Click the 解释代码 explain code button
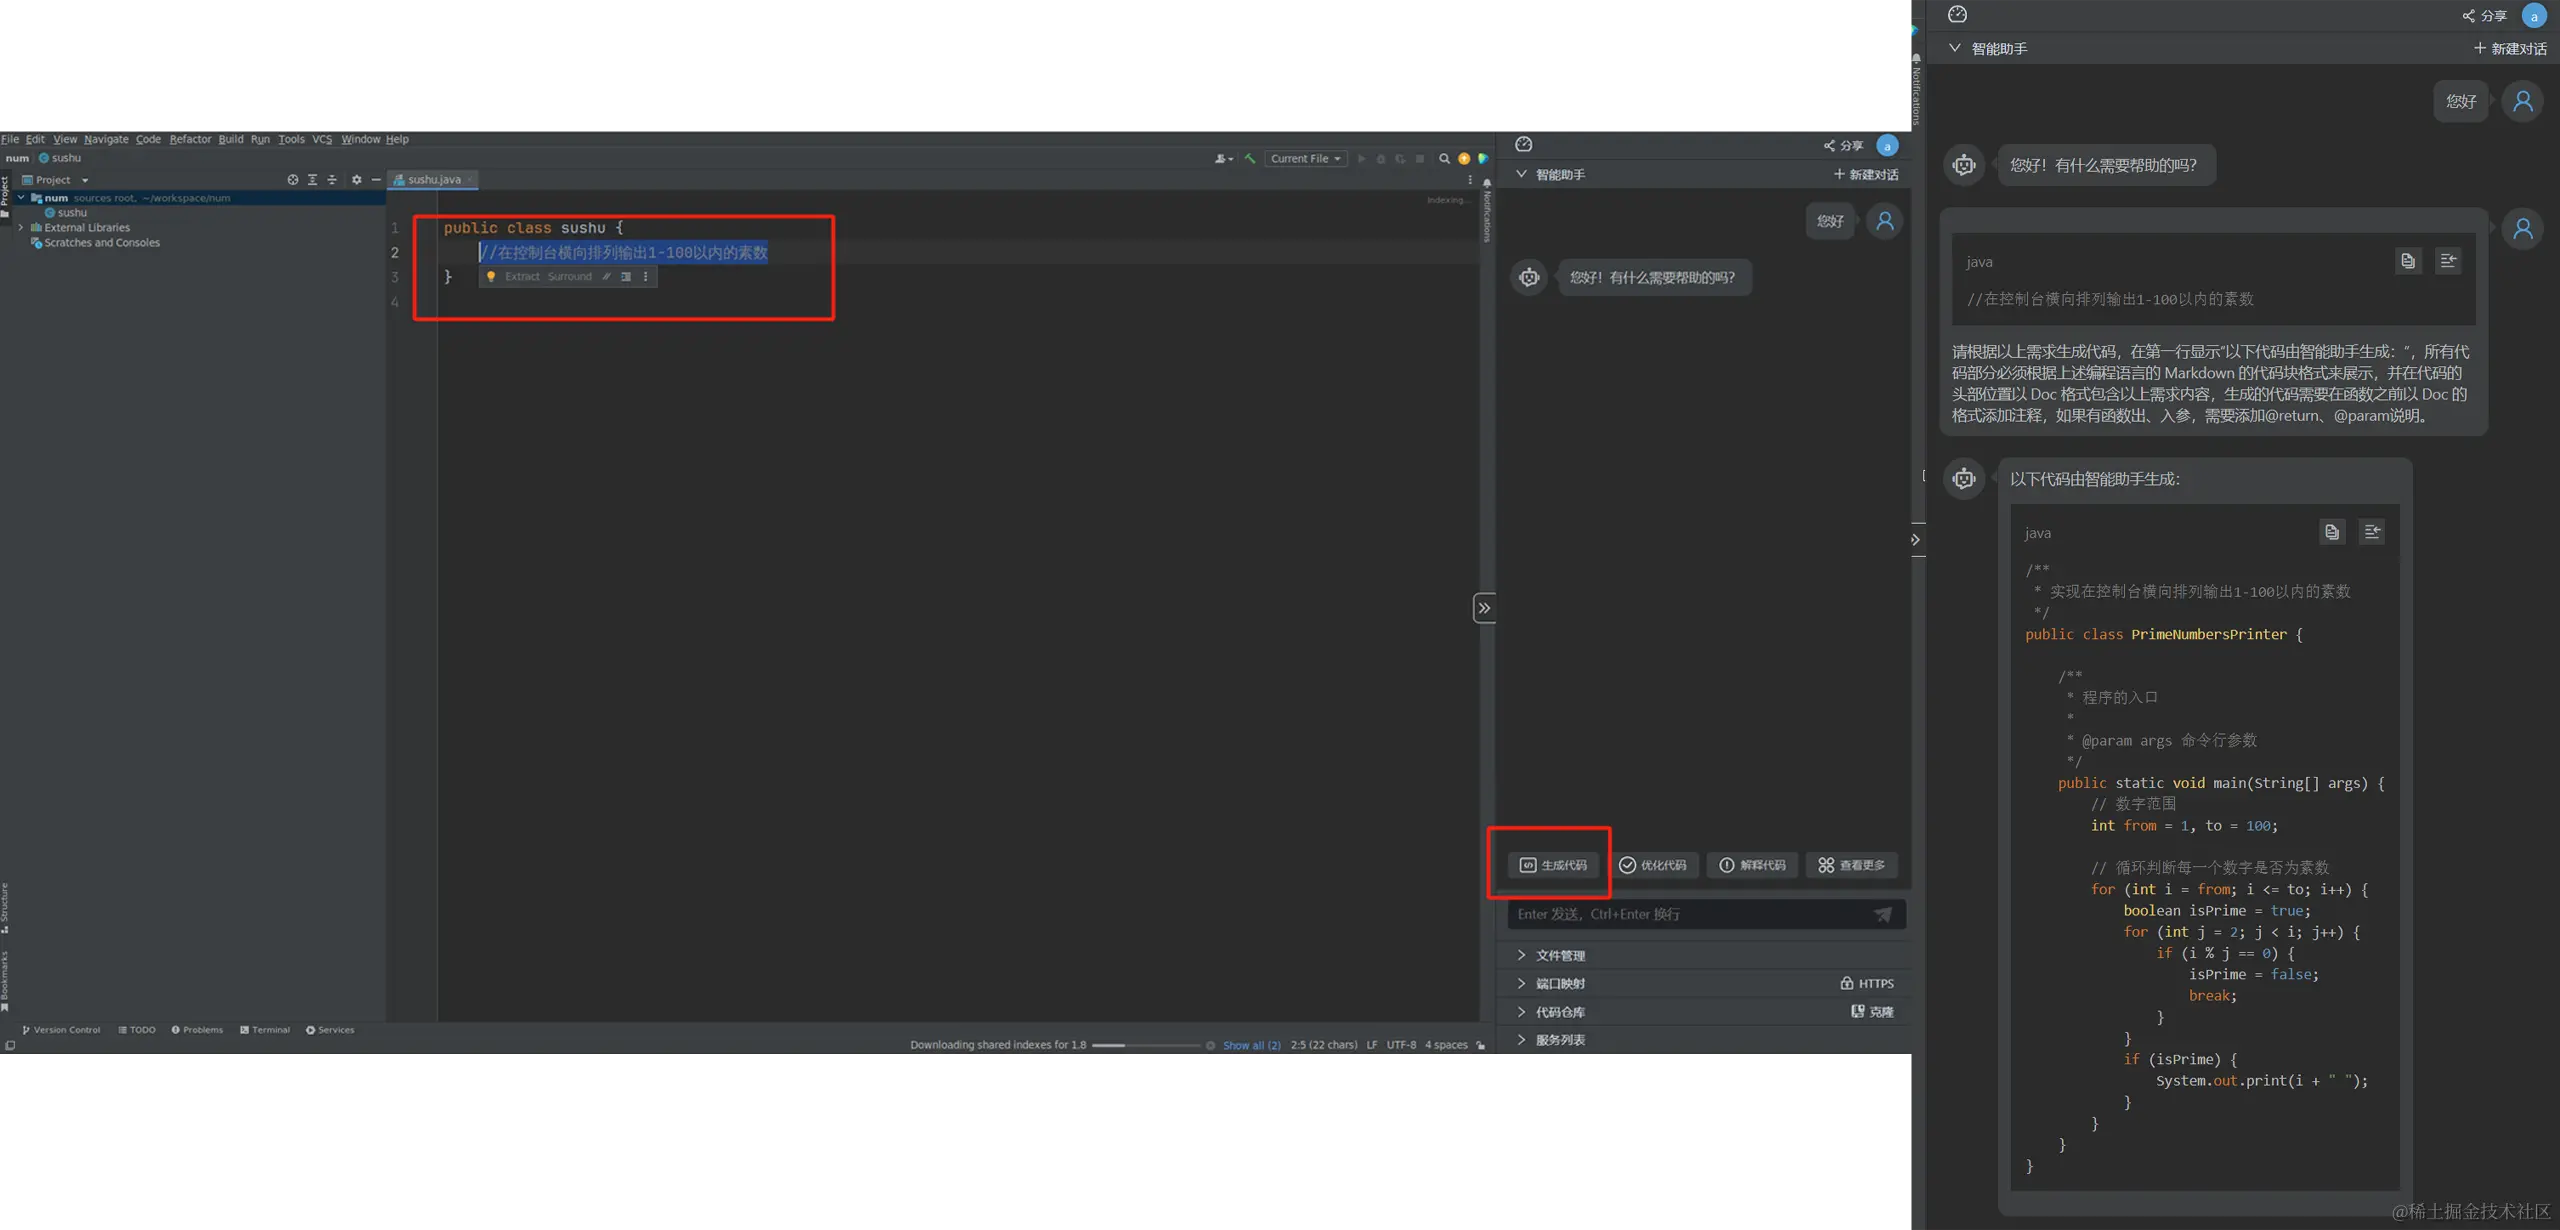The width and height of the screenshot is (2560, 1230). click(1752, 865)
